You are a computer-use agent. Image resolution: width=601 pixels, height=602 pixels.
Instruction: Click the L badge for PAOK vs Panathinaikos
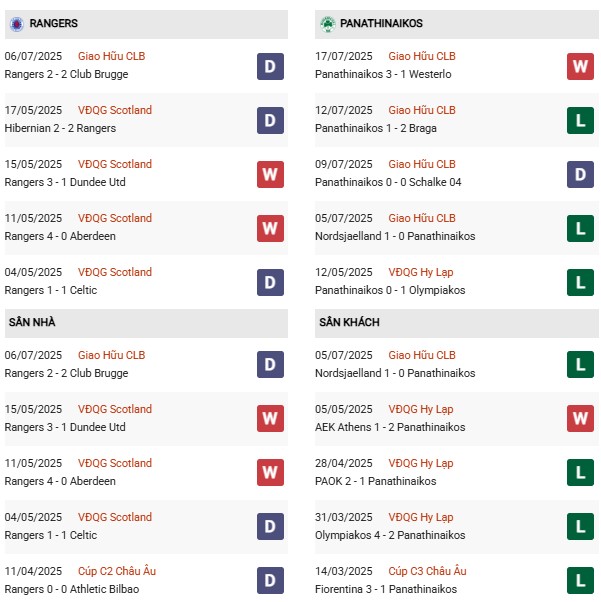[580, 473]
